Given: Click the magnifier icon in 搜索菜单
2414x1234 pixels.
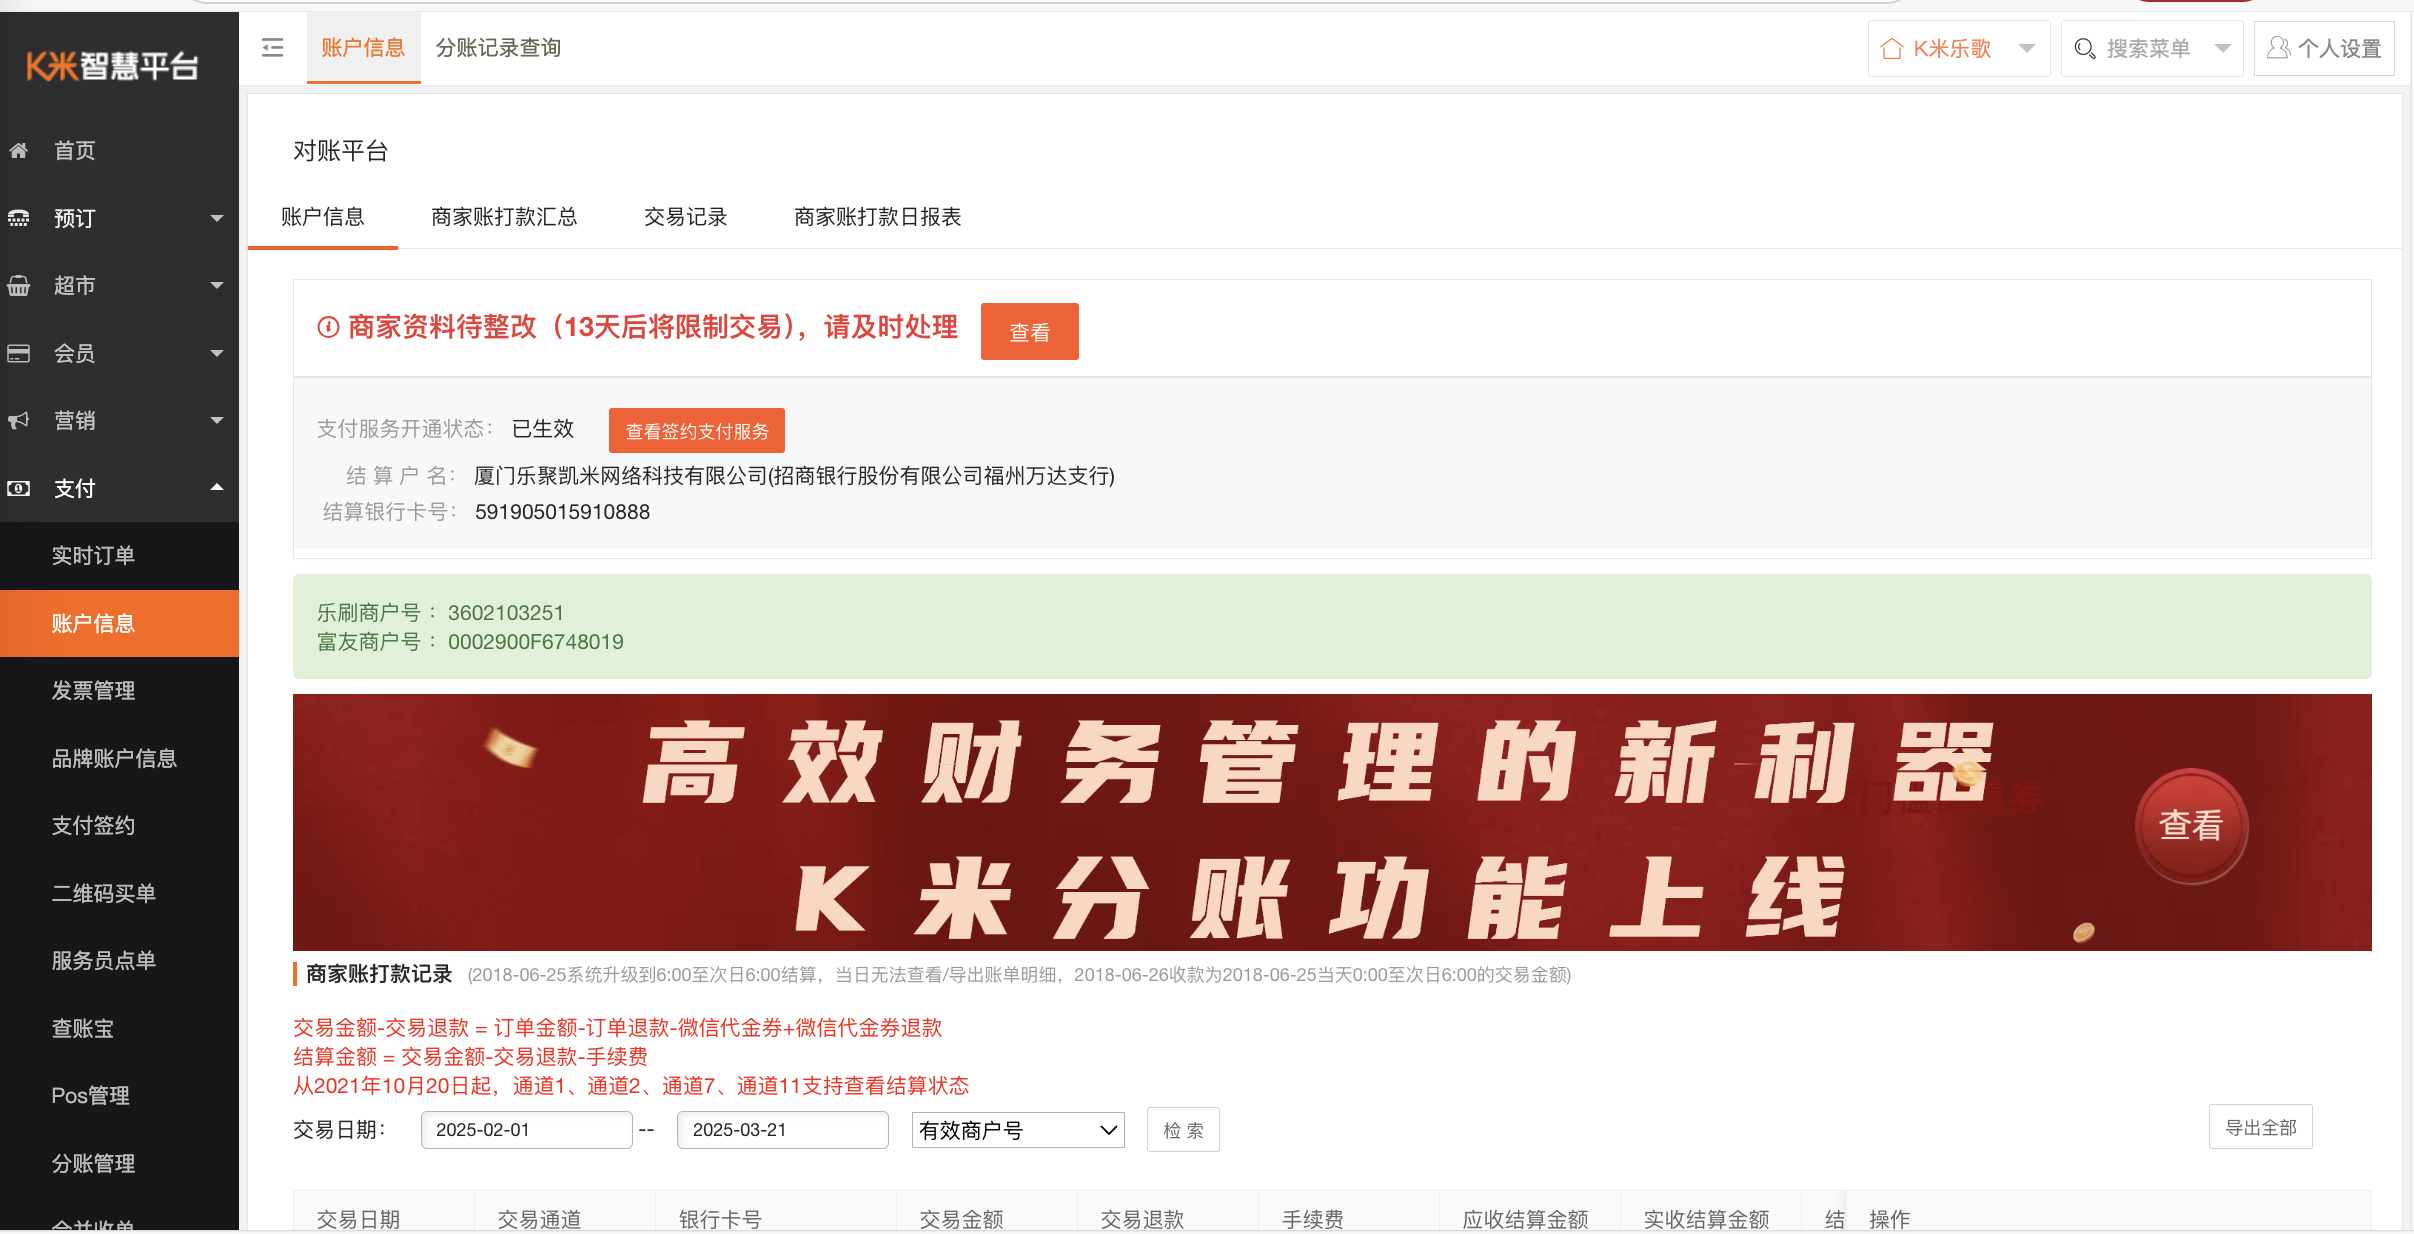Looking at the screenshot, I should 2085,49.
